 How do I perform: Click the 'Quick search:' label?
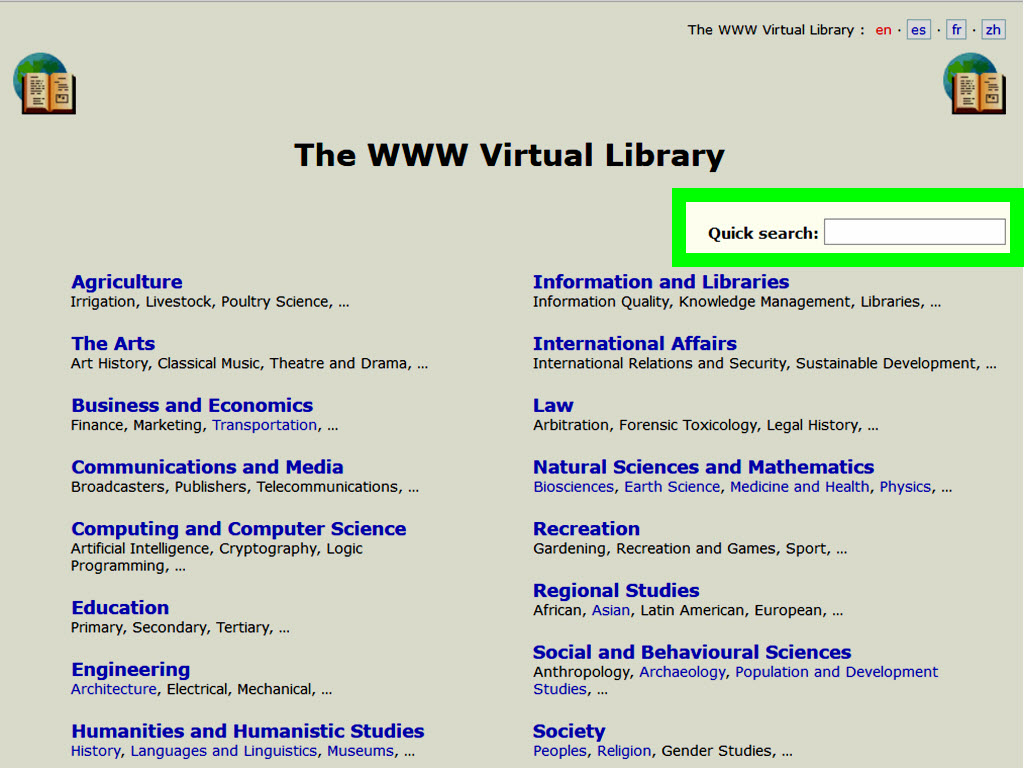(x=763, y=233)
